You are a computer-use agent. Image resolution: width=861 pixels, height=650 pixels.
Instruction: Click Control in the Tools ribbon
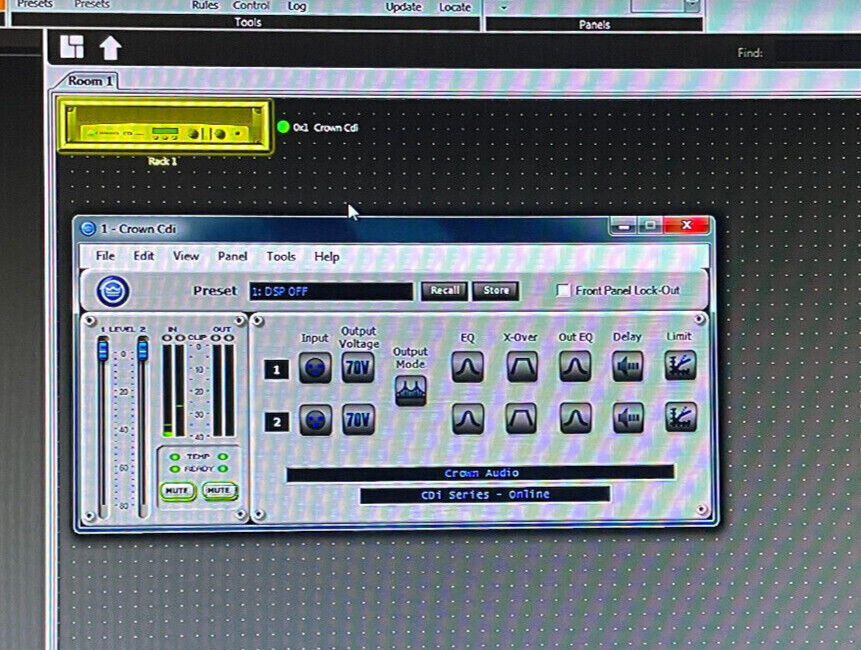tap(251, 5)
